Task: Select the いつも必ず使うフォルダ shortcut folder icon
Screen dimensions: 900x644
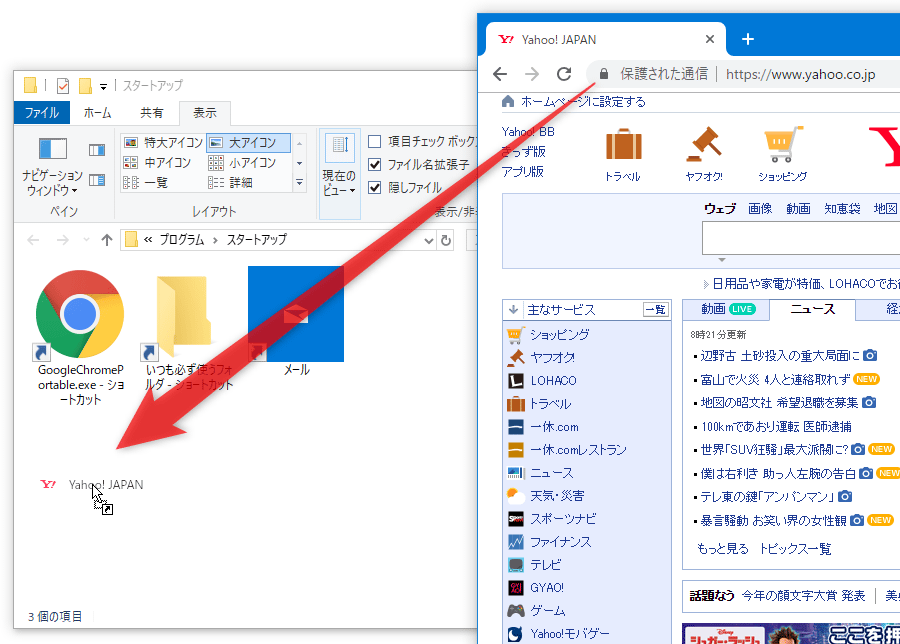Action: (183, 316)
